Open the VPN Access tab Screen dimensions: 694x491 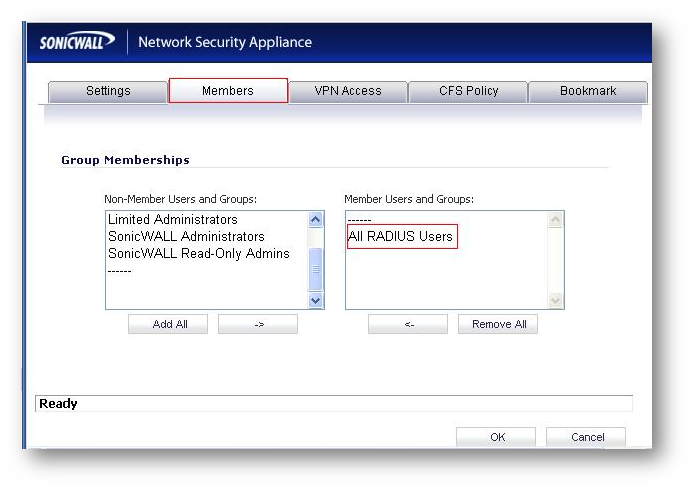348,91
